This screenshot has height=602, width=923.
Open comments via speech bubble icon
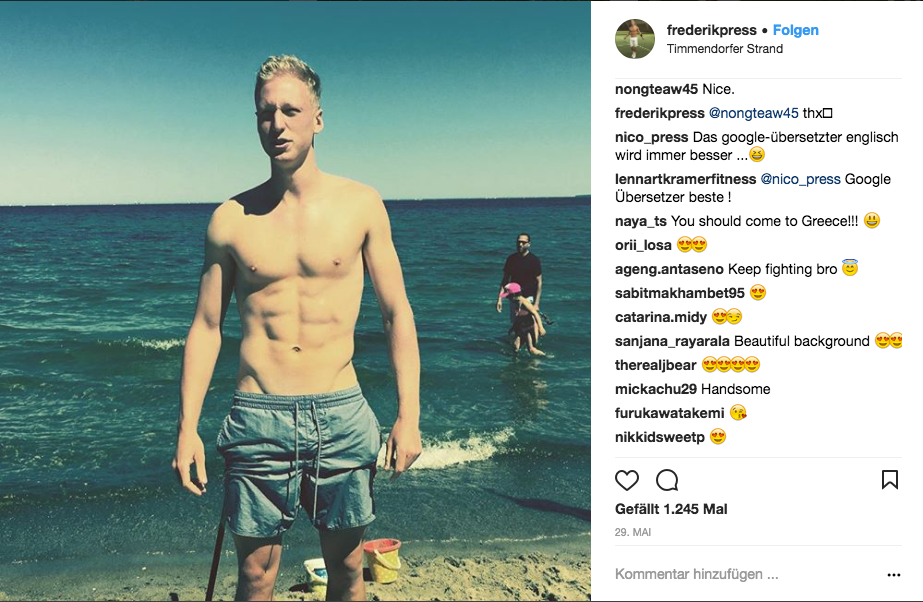pos(667,480)
